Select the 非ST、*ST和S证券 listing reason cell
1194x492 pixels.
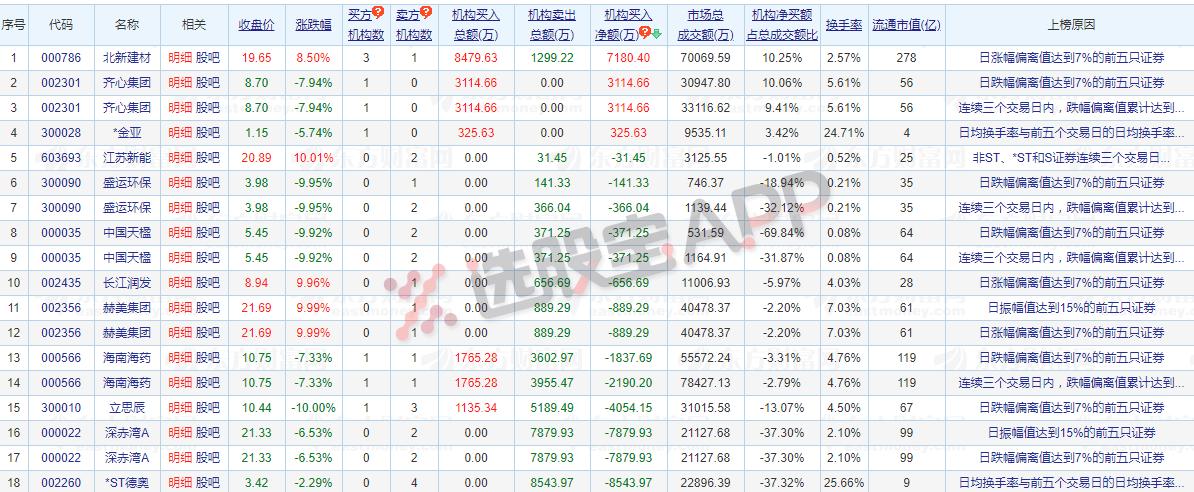pos(1071,158)
